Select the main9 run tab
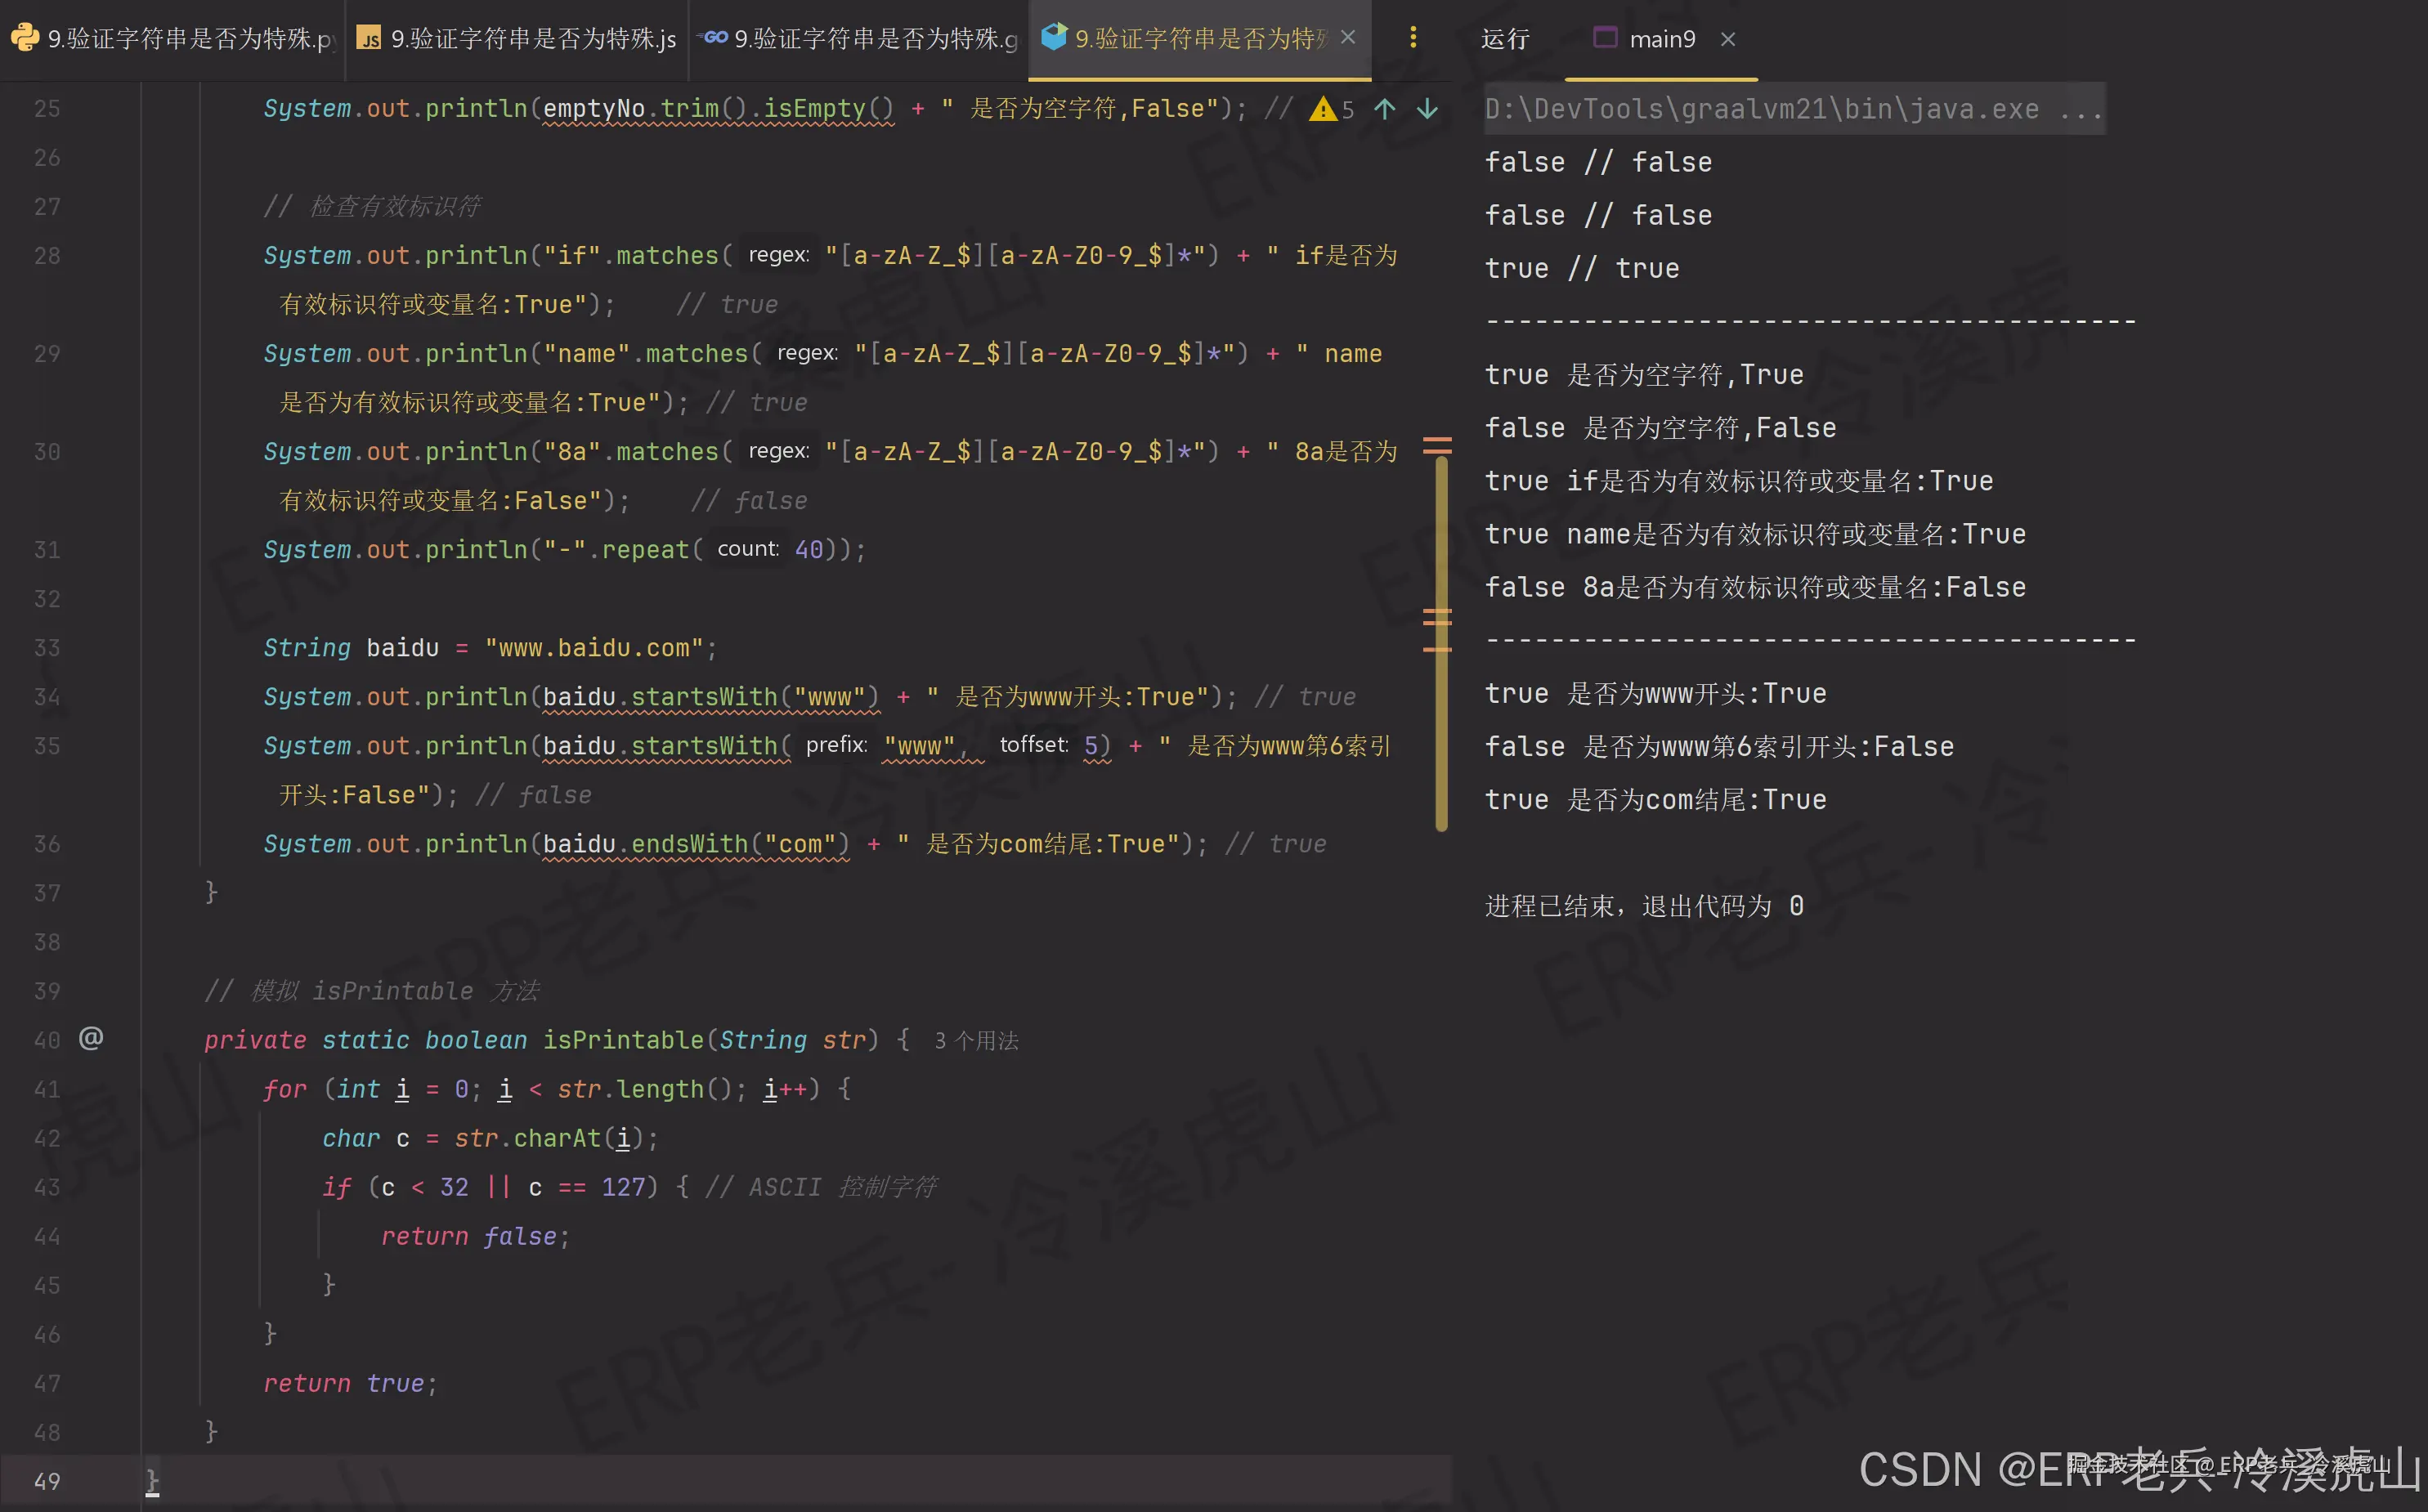2428x1512 pixels. [1661, 39]
